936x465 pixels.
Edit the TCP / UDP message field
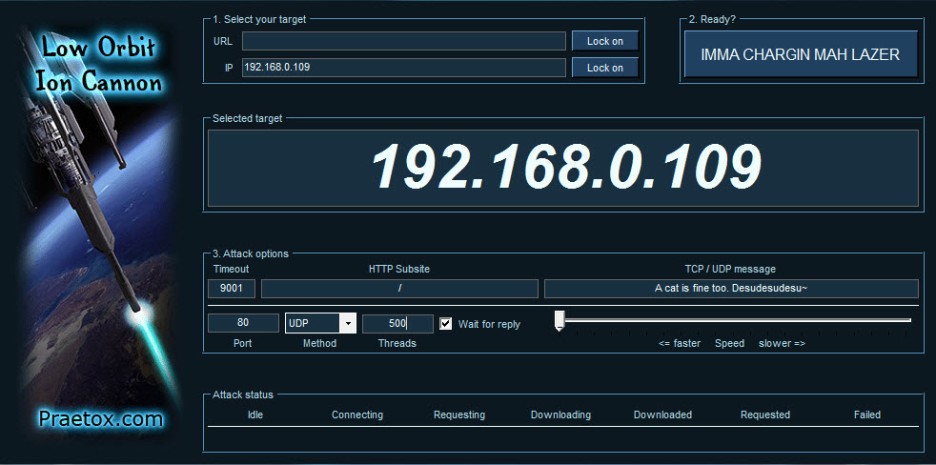pyautogui.click(x=731, y=288)
